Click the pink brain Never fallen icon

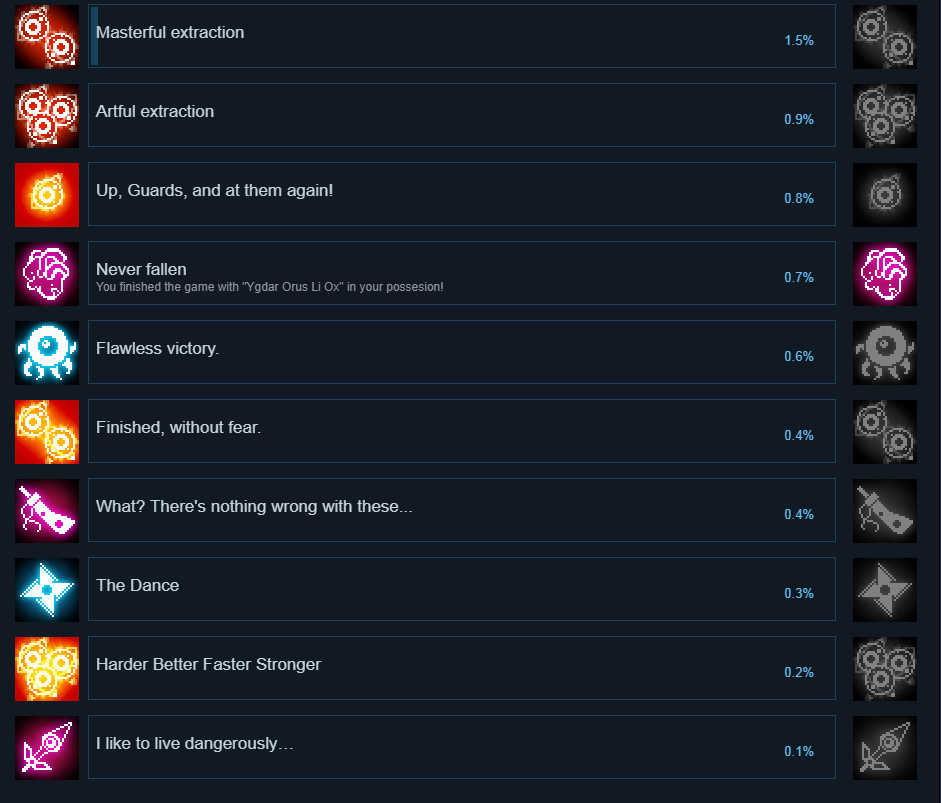click(x=47, y=274)
